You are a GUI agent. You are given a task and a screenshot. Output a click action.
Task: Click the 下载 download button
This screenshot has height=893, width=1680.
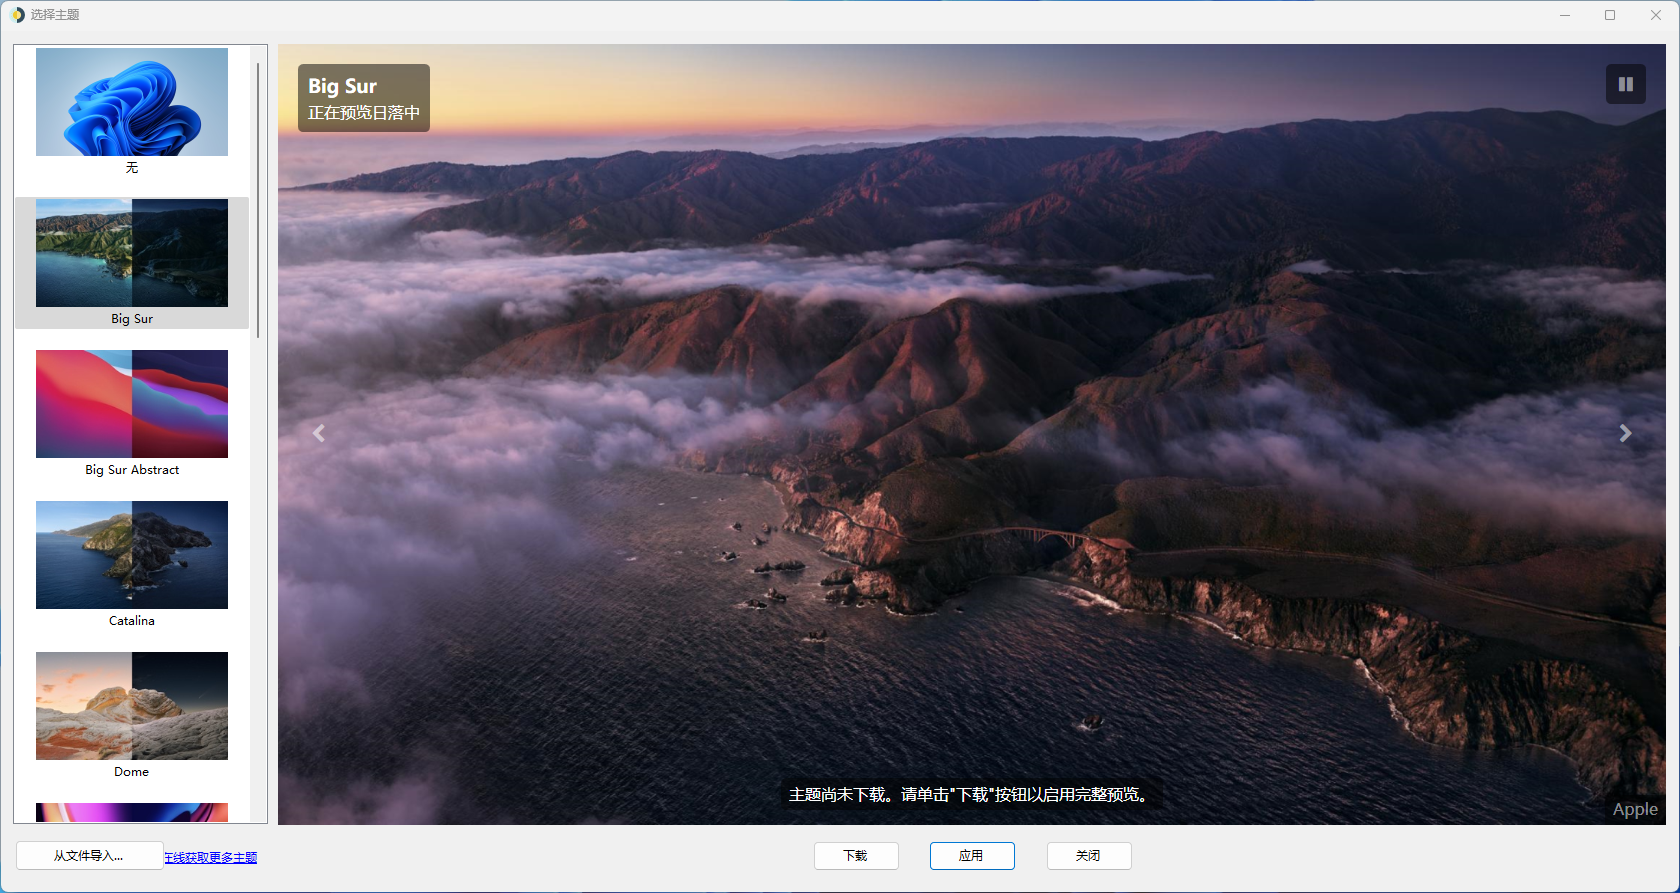856,856
